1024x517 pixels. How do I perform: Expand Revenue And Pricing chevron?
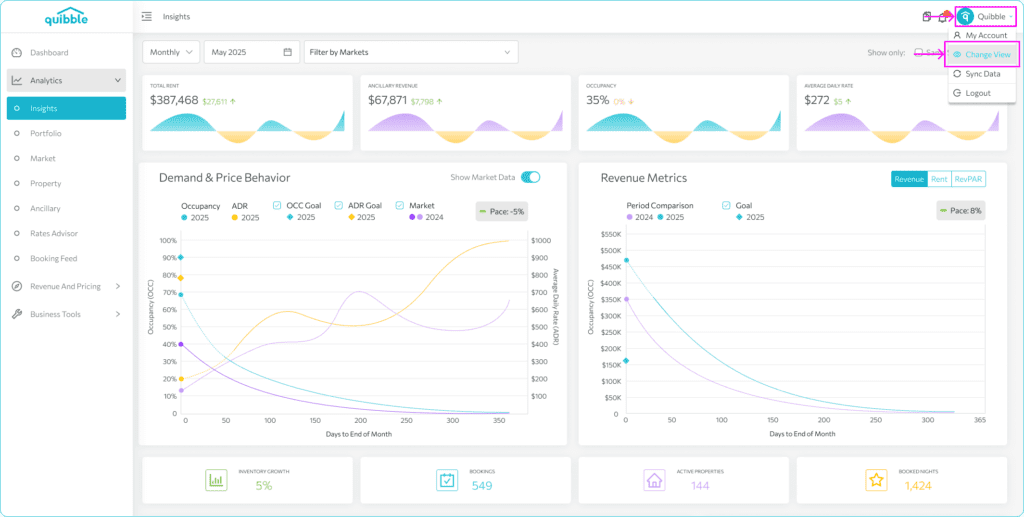point(118,287)
